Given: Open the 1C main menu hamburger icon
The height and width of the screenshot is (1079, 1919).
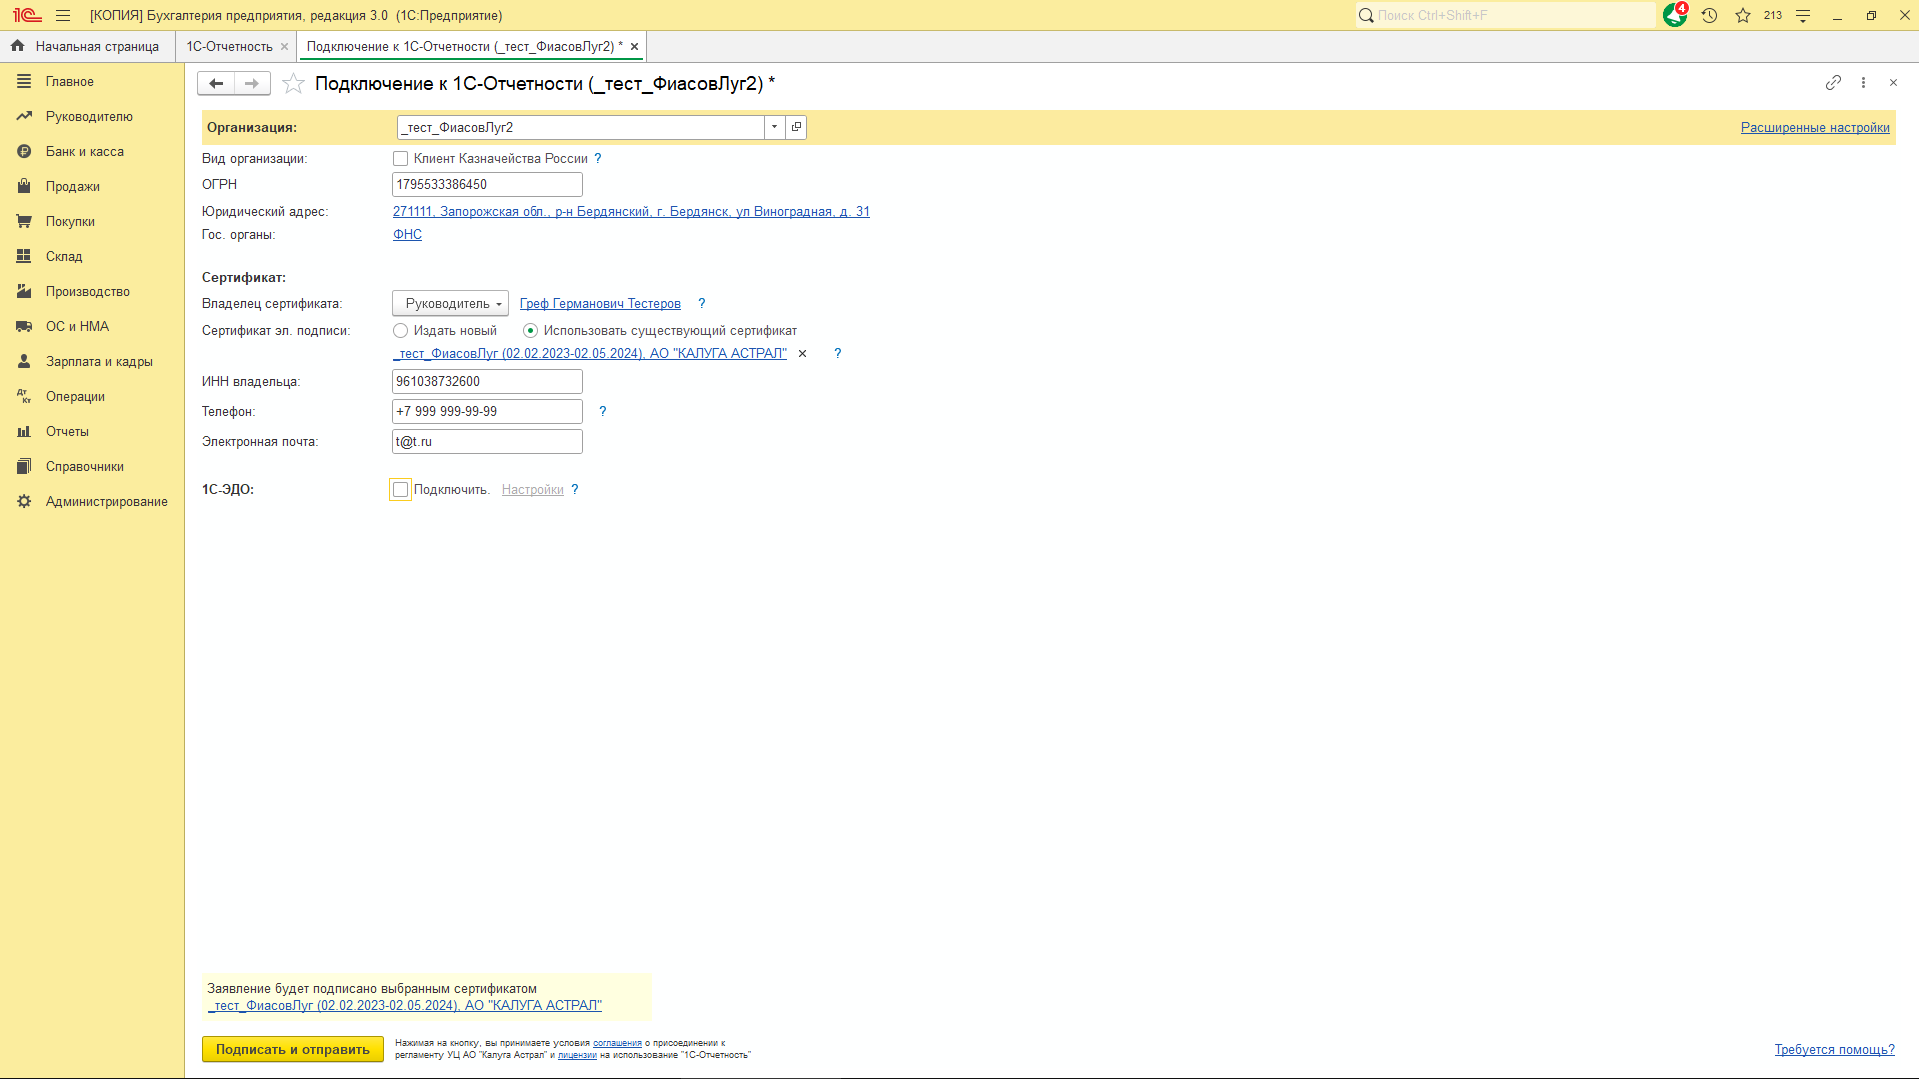Looking at the screenshot, I should coord(63,15).
